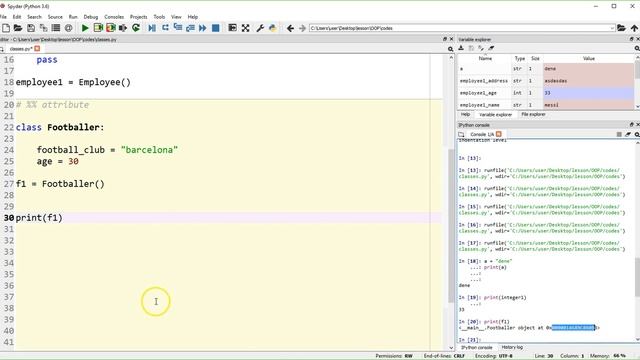The height and width of the screenshot is (360, 640).
Task: Open the Consoles menu
Action: click(114, 17)
